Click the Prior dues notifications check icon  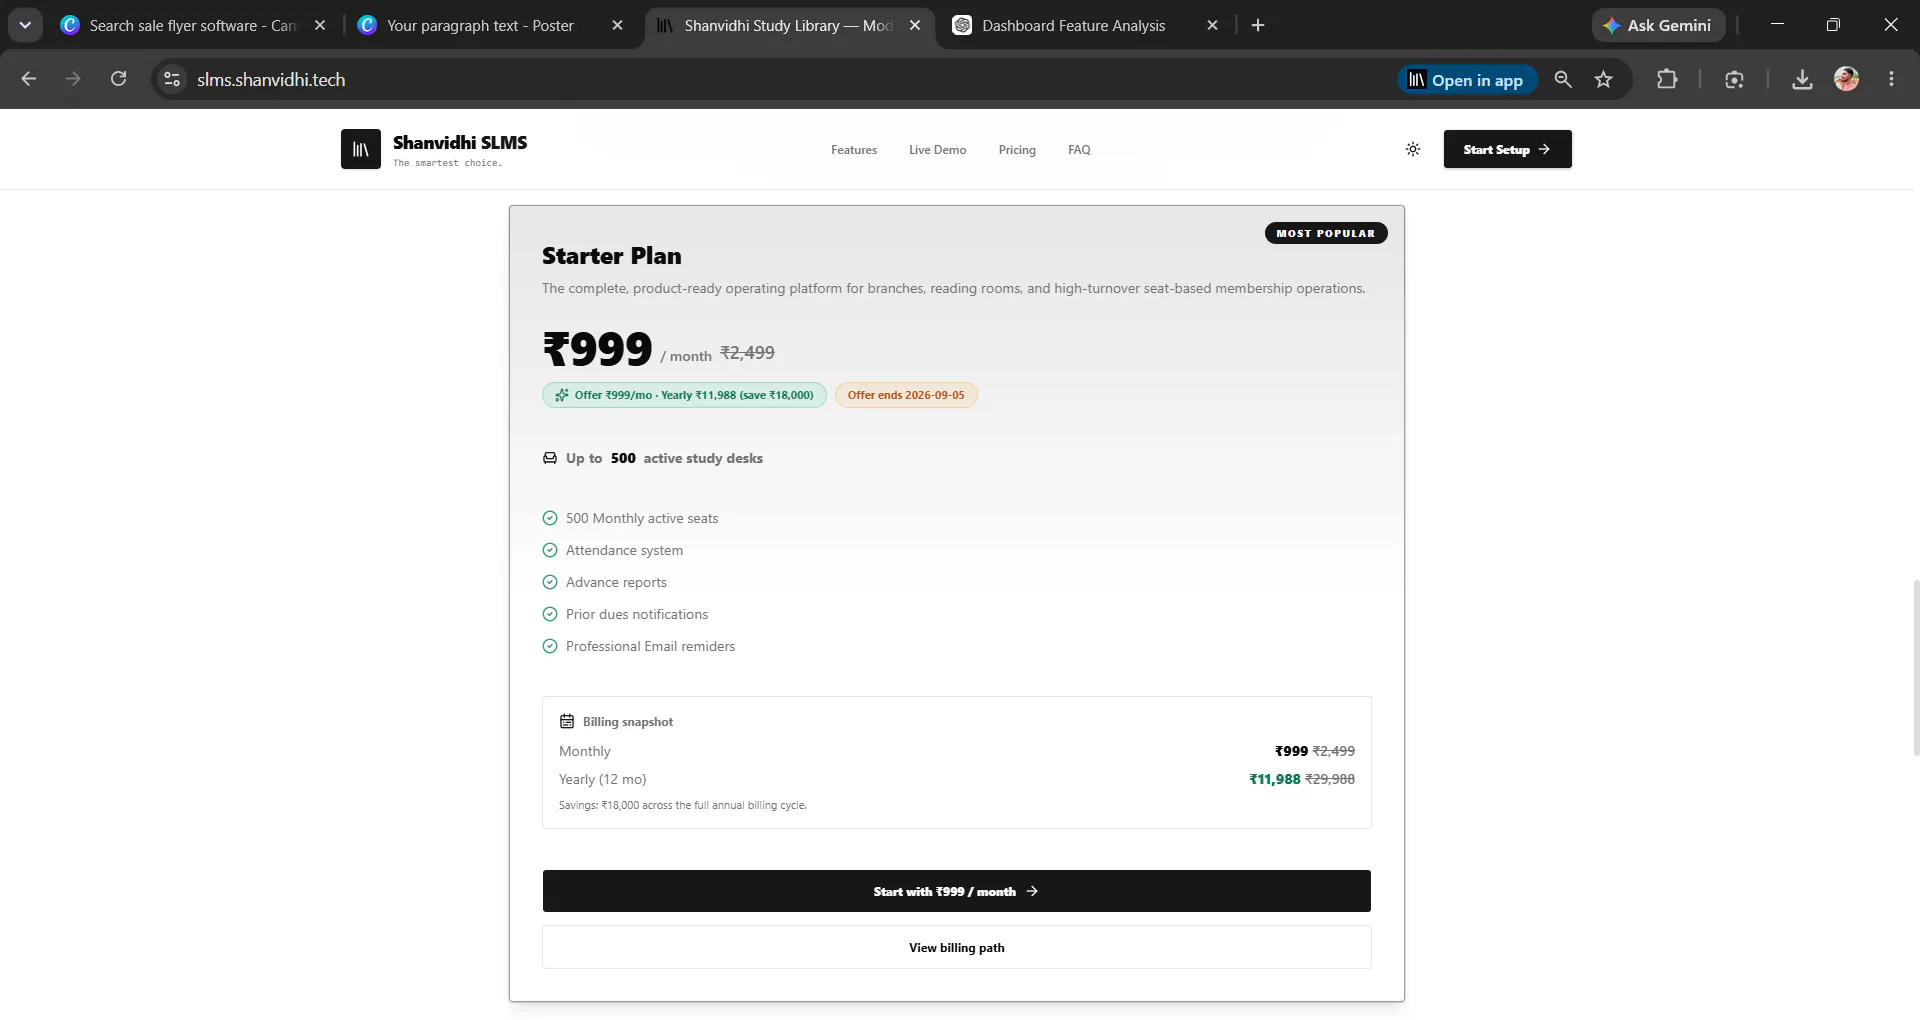550,614
